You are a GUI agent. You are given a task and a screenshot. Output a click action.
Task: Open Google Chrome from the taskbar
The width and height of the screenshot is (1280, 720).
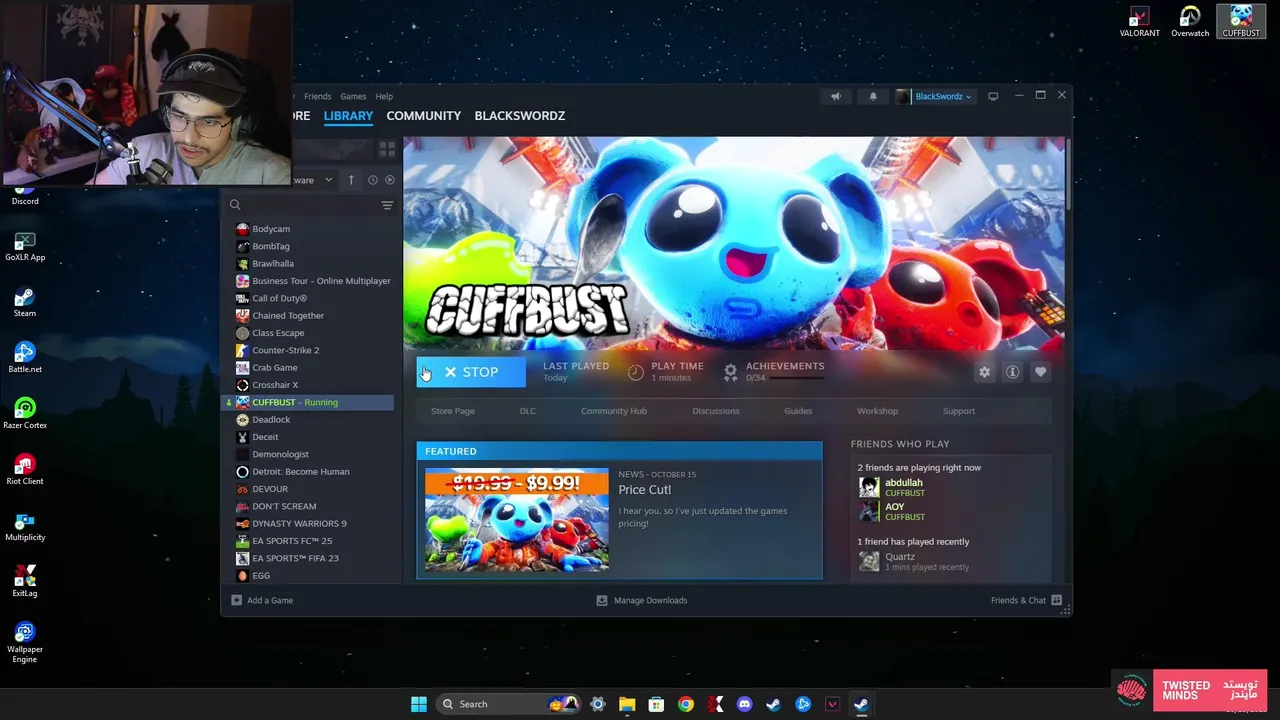685,704
